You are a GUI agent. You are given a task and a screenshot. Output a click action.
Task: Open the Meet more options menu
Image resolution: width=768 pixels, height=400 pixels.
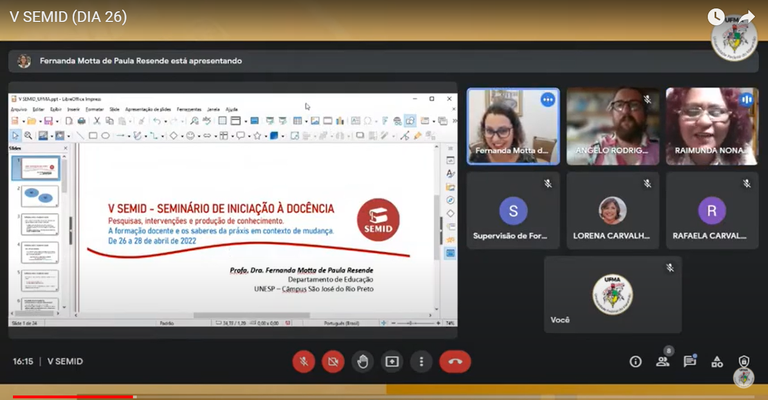click(421, 362)
